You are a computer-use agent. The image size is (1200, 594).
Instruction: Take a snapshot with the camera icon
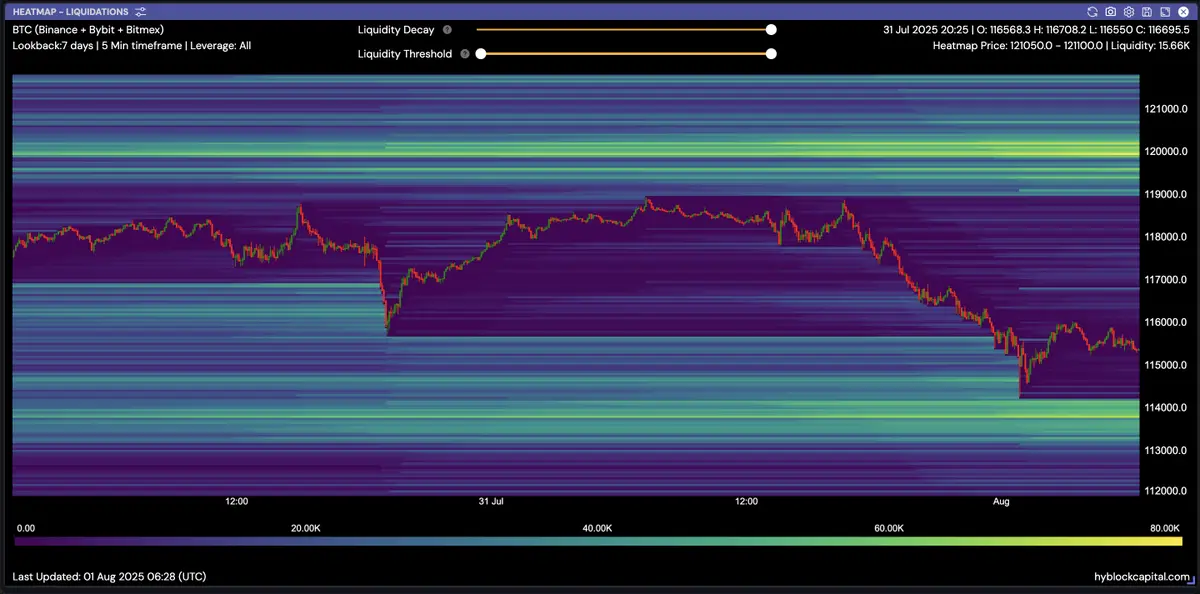click(x=1111, y=11)
